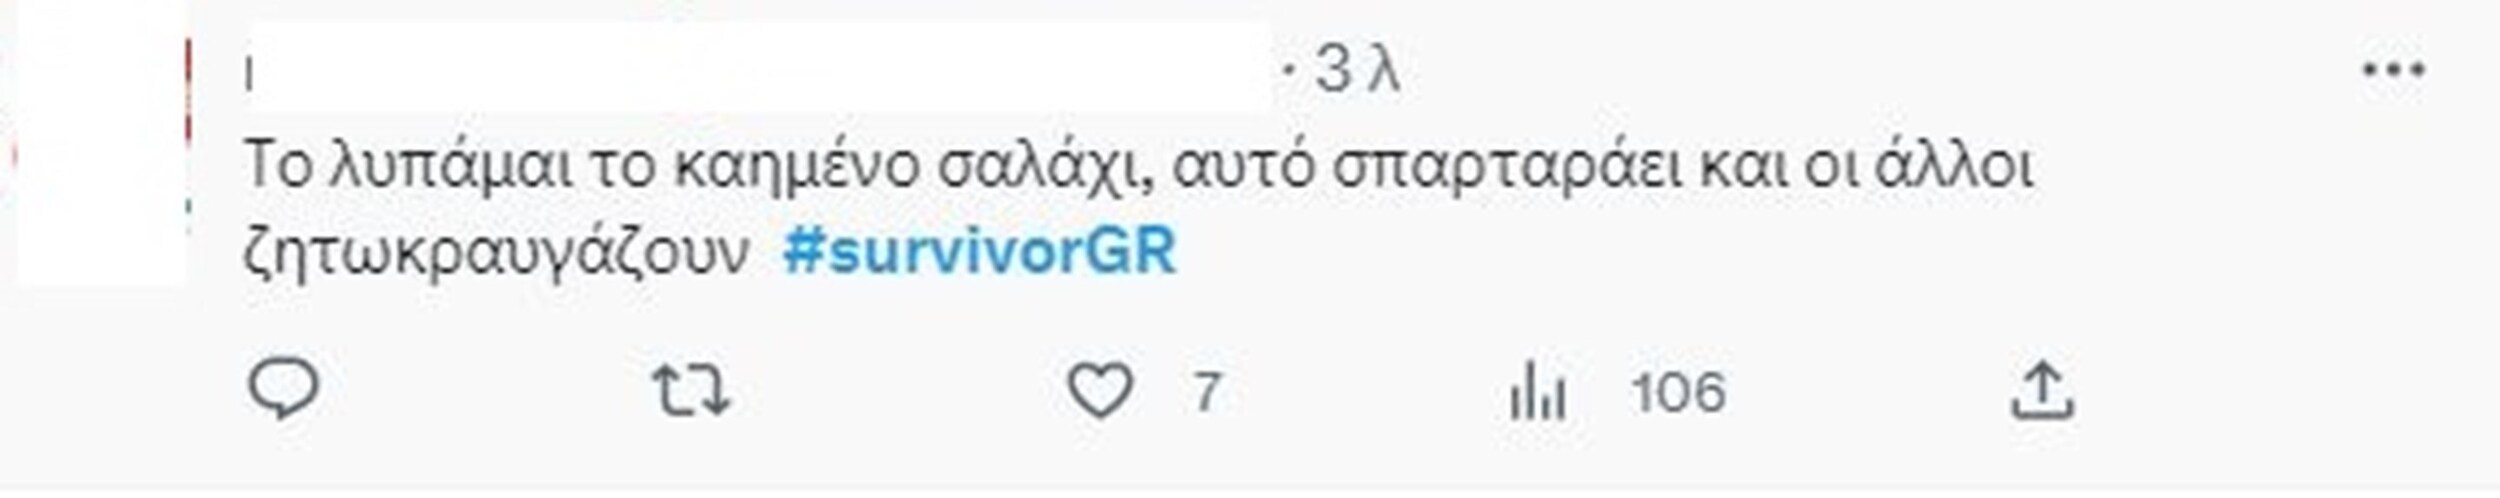Open the view analytics bar chart icon
Image resolution: width=2500 pixels, height=498 pixels.
click(1537, 390)
